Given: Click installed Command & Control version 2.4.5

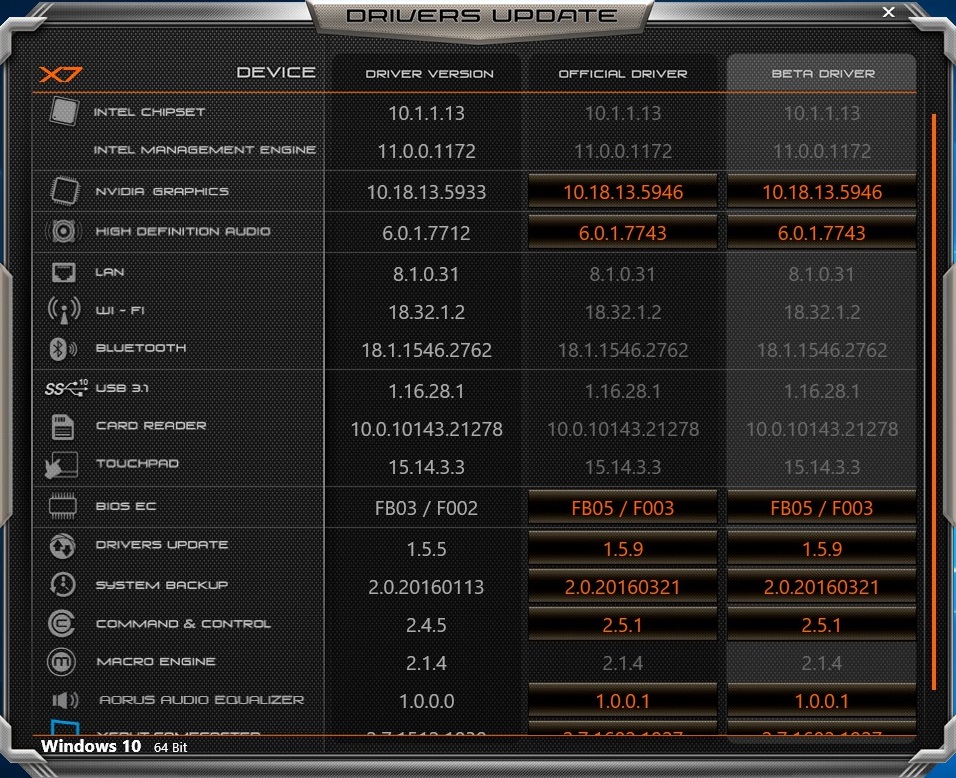Looking at the screenshot, I should click(x=426, y=624).
